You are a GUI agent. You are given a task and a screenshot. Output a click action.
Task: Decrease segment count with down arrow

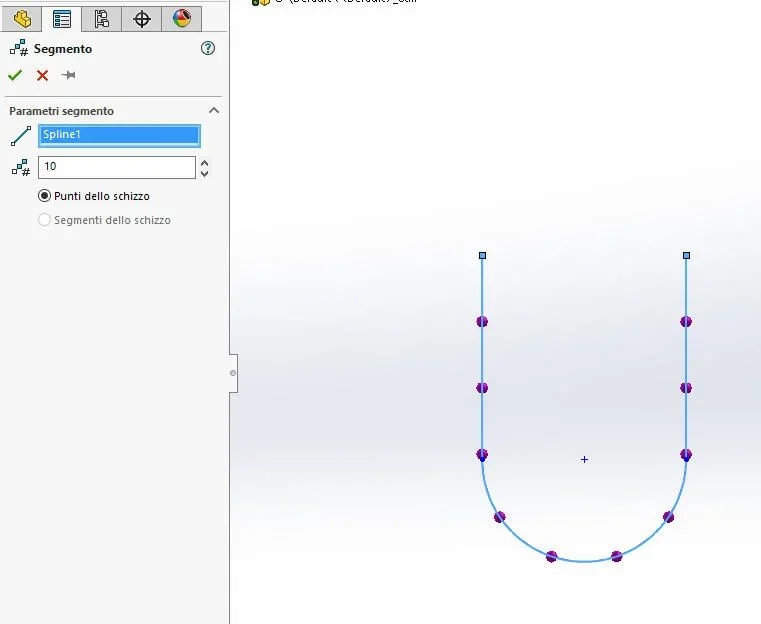point(205,173)
